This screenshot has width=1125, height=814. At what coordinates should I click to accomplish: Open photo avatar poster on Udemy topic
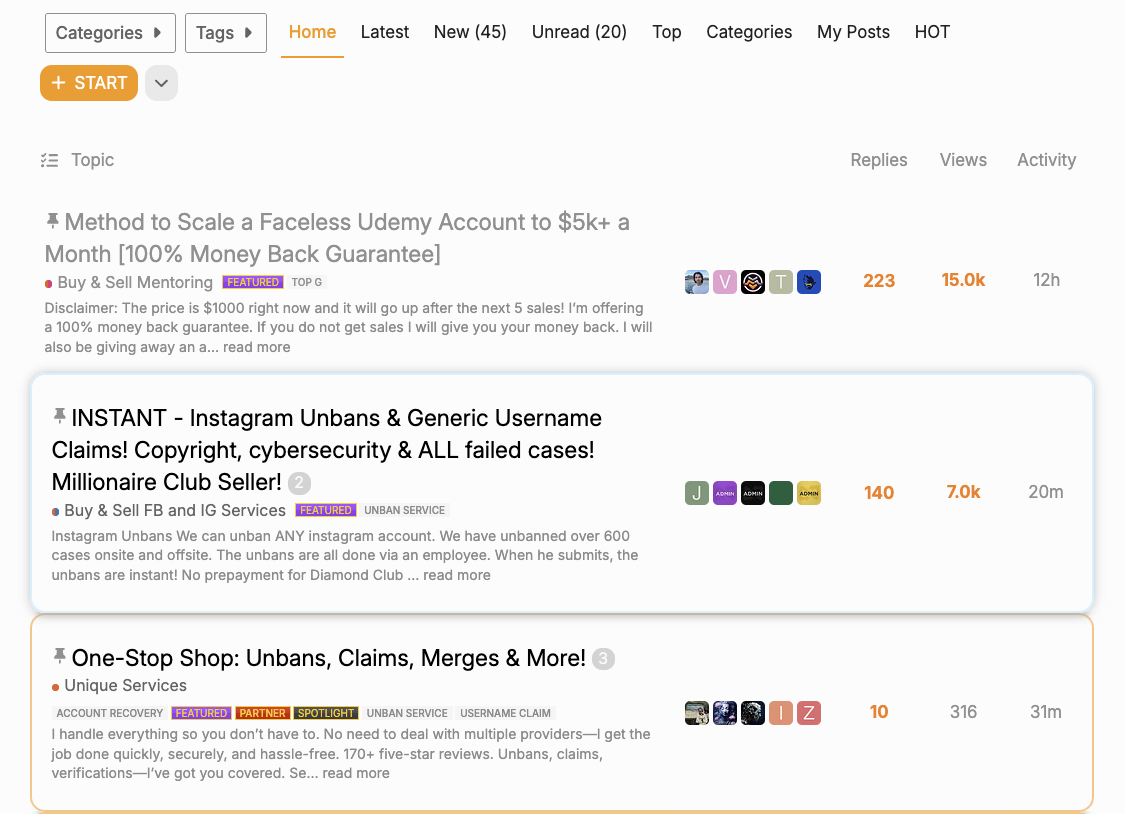click(x=697, y=282)
